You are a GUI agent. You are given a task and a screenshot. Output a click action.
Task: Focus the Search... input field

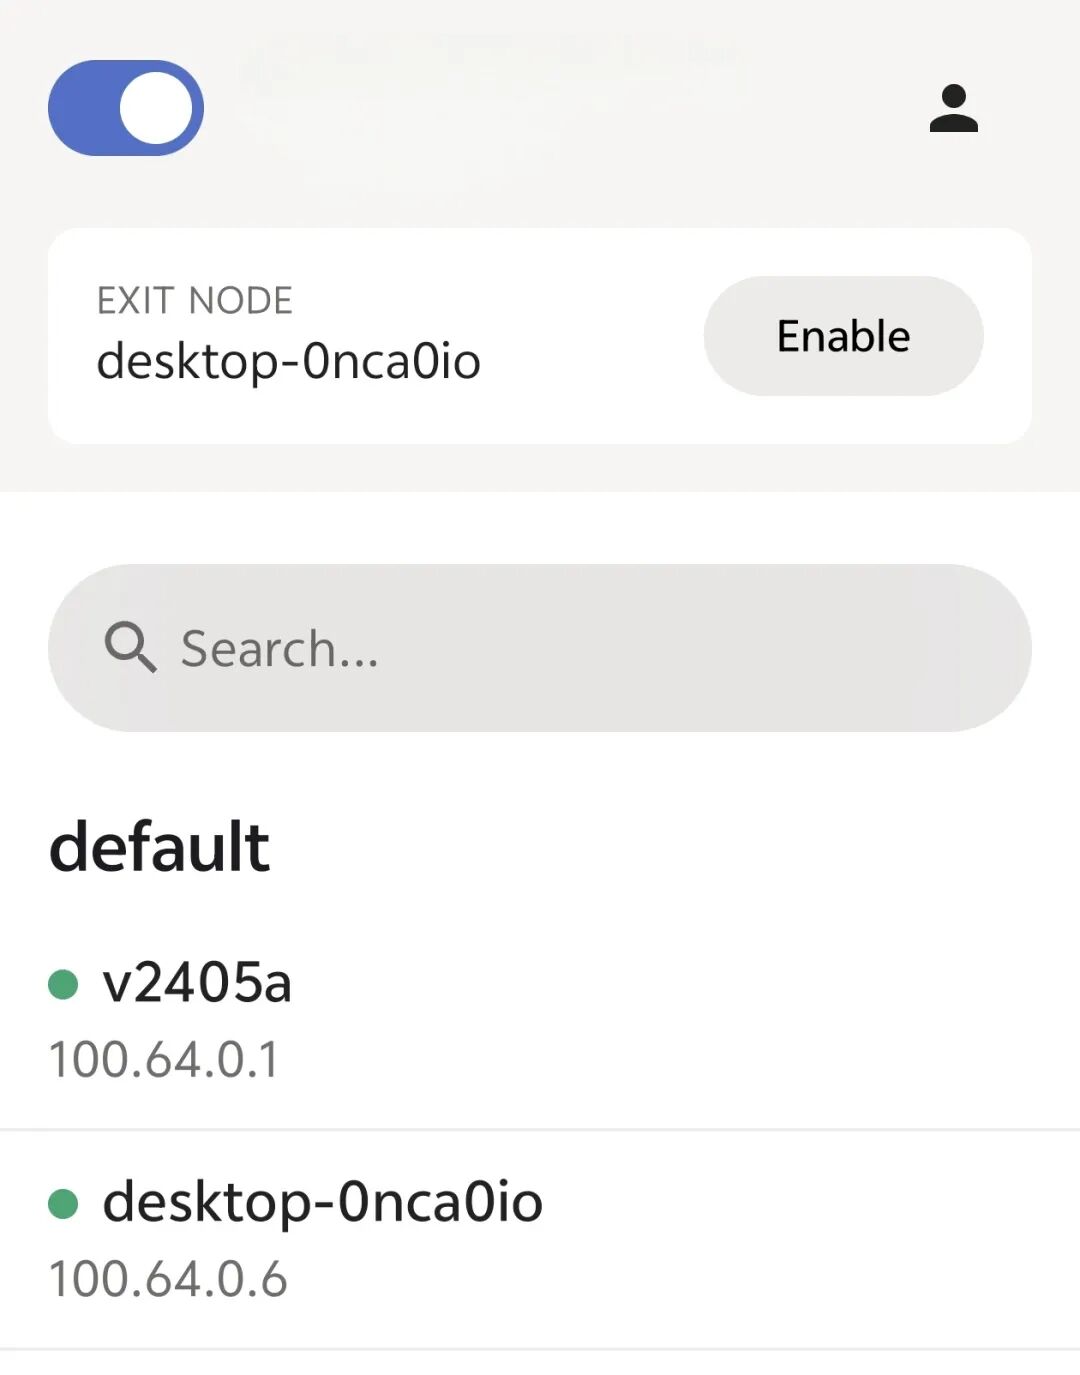pos(540,648)
